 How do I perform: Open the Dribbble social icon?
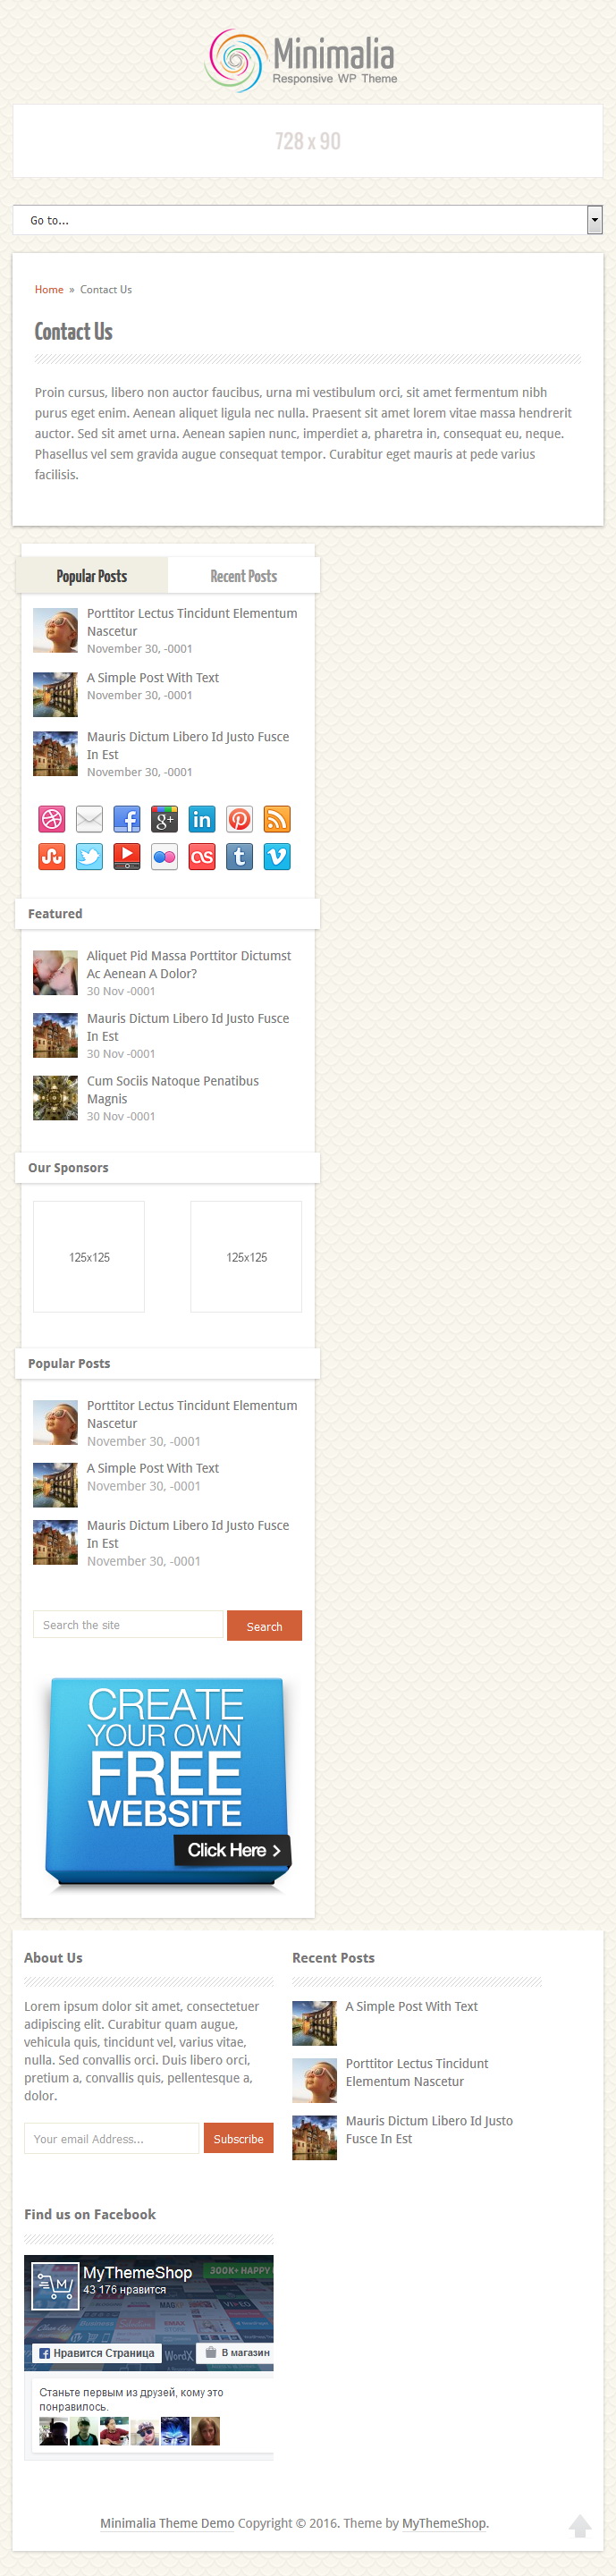tap(52, 819)
